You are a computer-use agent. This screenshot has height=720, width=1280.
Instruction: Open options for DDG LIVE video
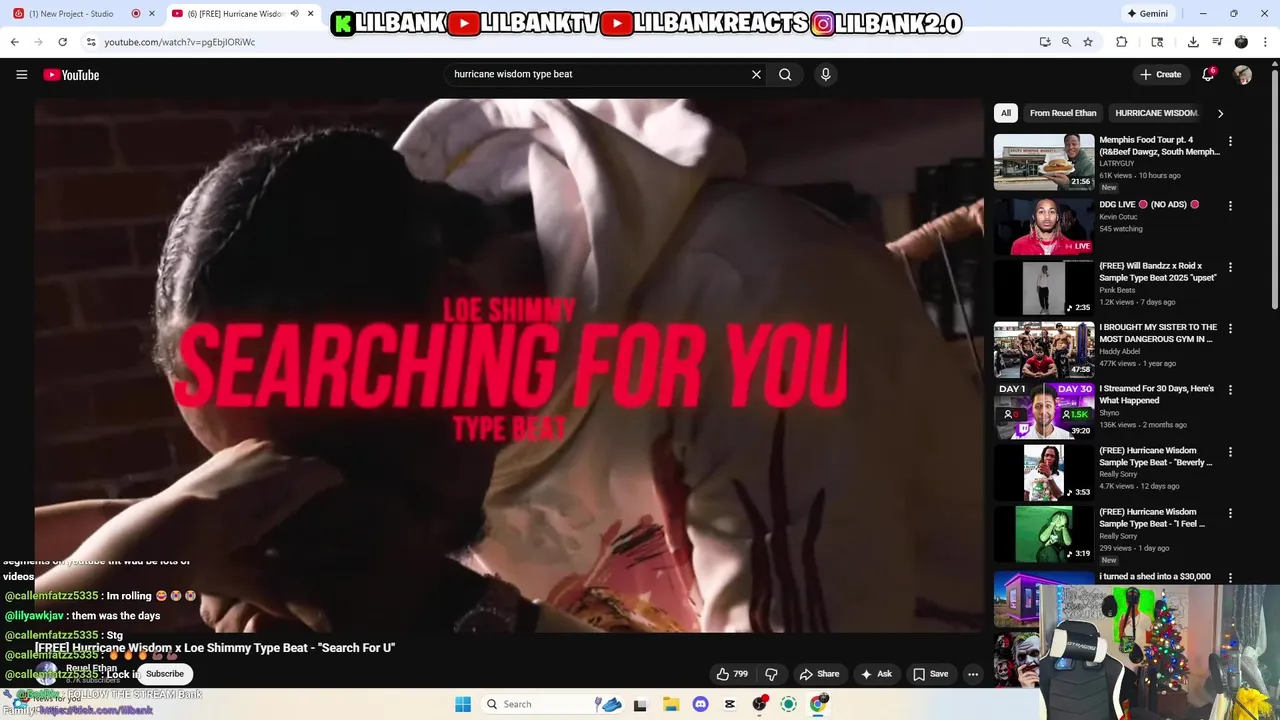point(1230,206)
